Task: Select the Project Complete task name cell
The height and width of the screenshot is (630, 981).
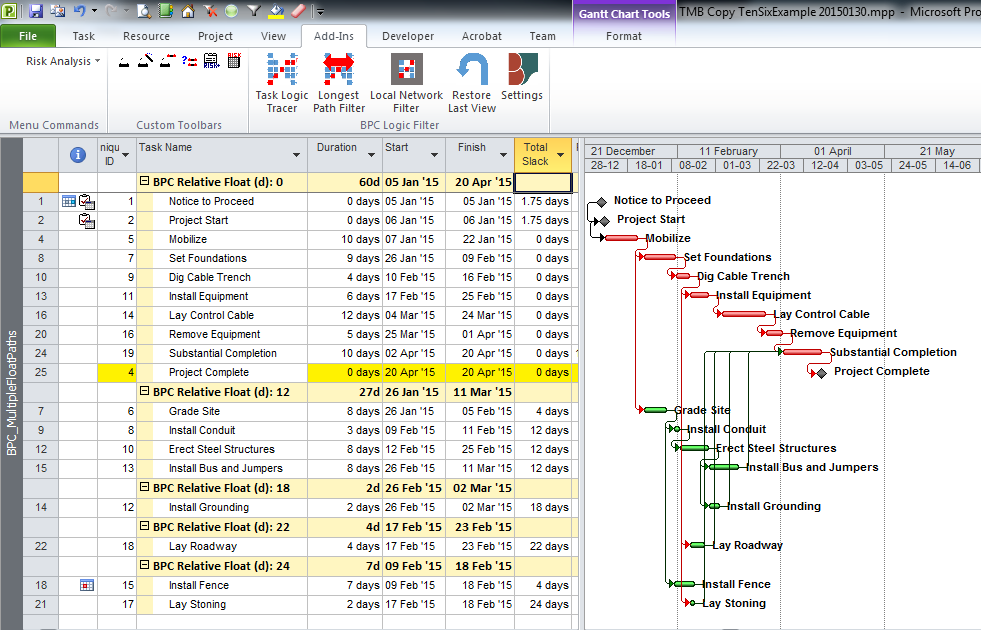Action: 208,372
